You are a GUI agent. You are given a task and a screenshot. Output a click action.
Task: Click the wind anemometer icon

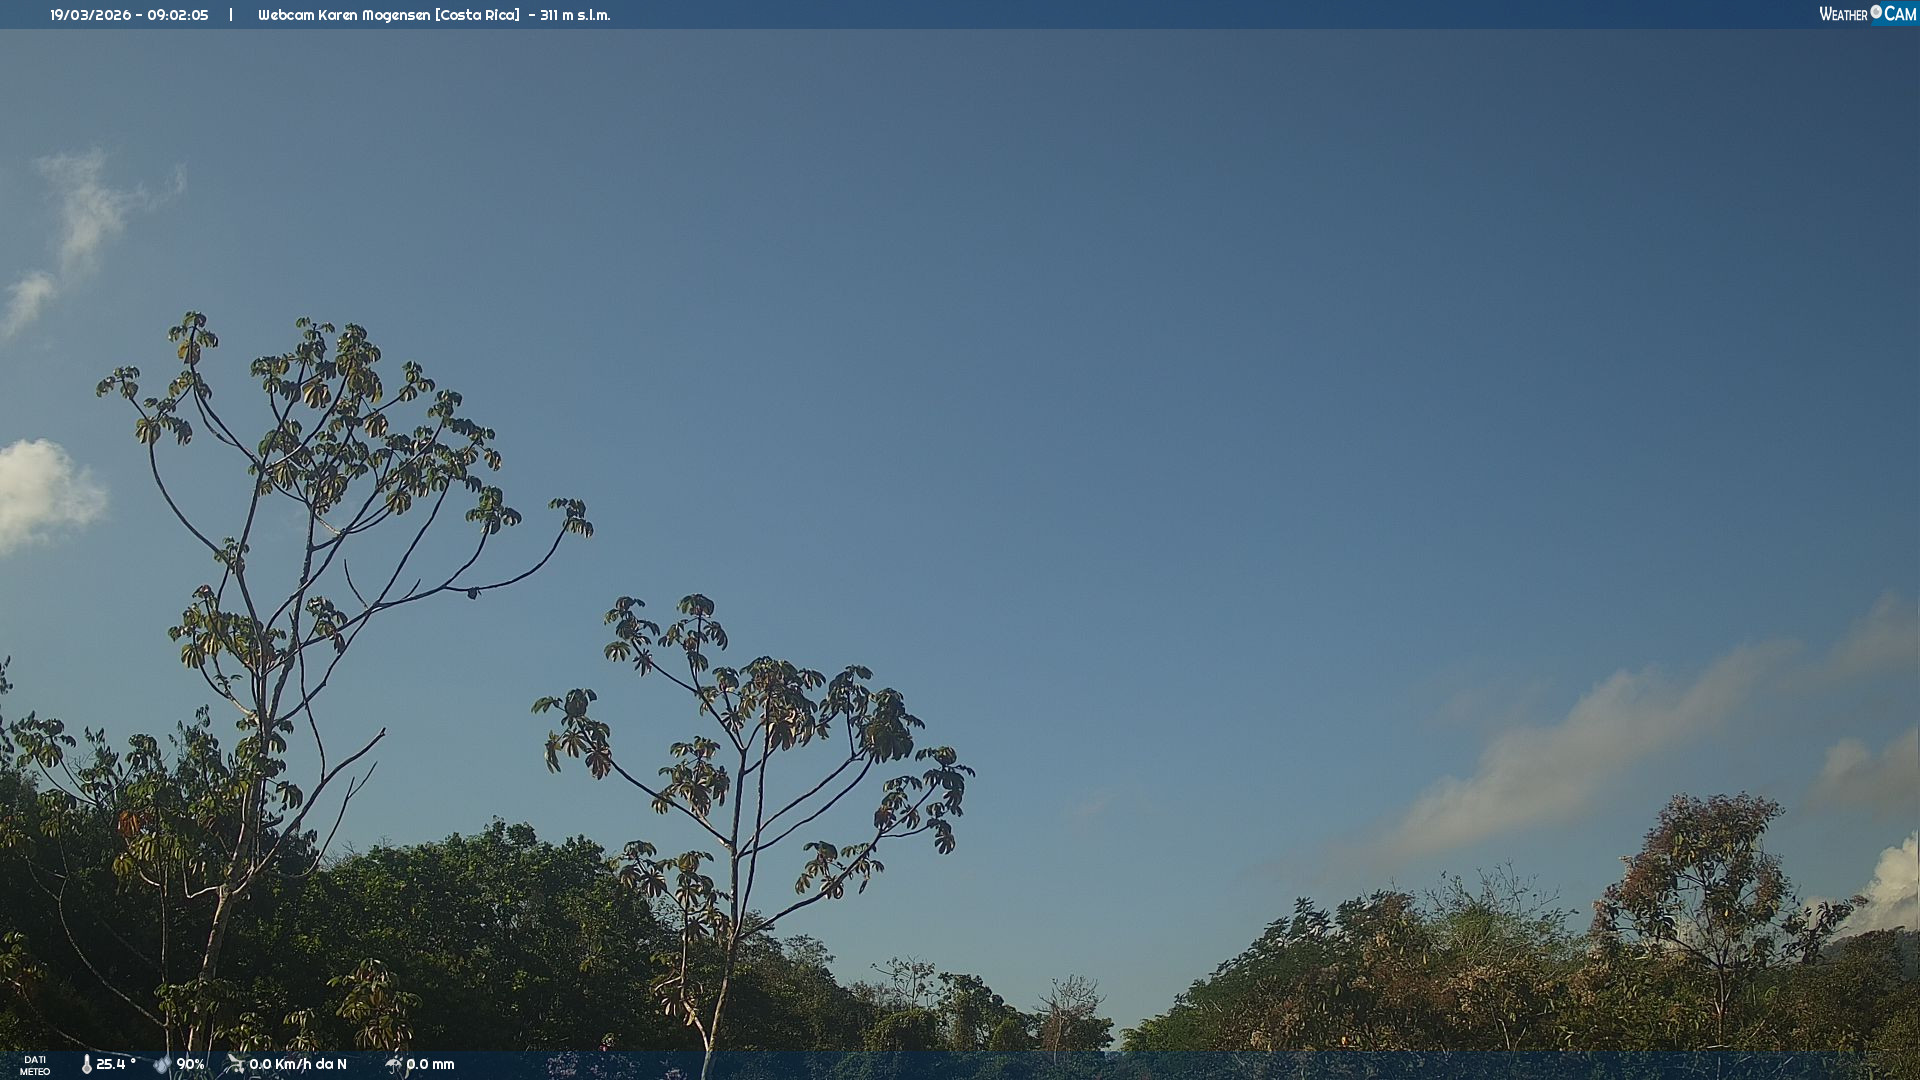pyautogui.click(x=235, y=1063)
